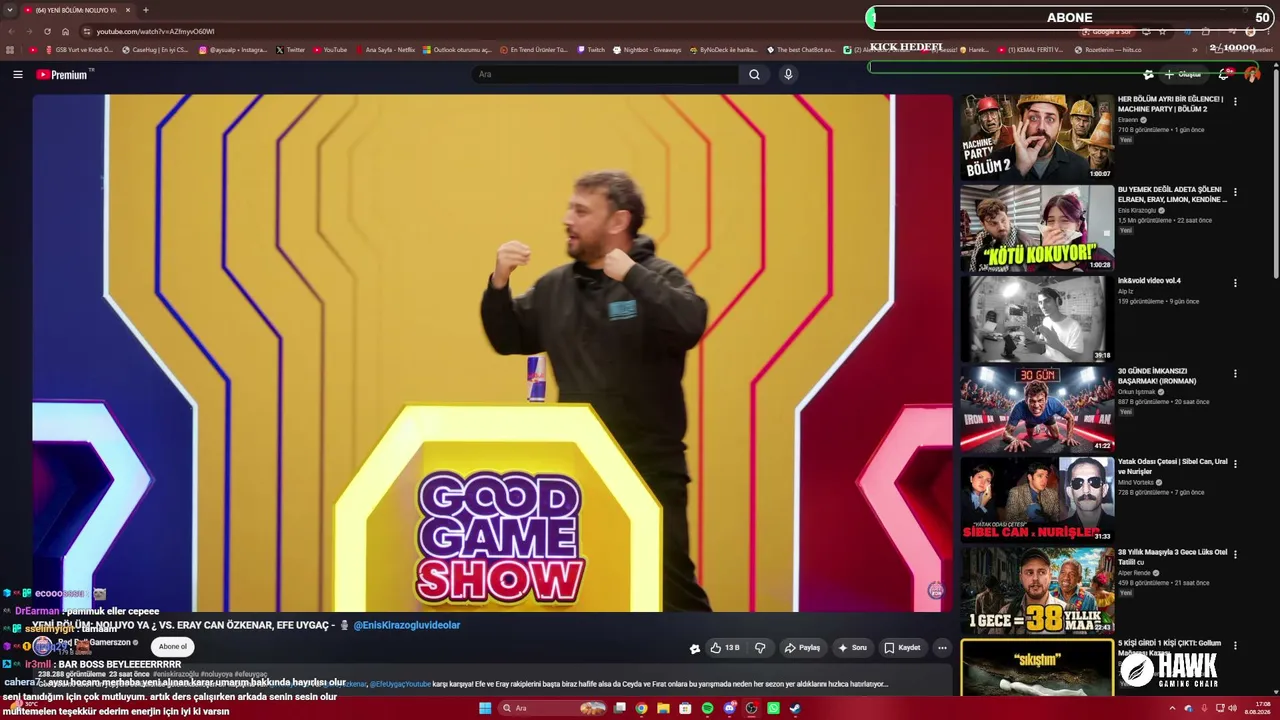Click the Abone ol subscribe button
1280x720 pixels.
172,647
